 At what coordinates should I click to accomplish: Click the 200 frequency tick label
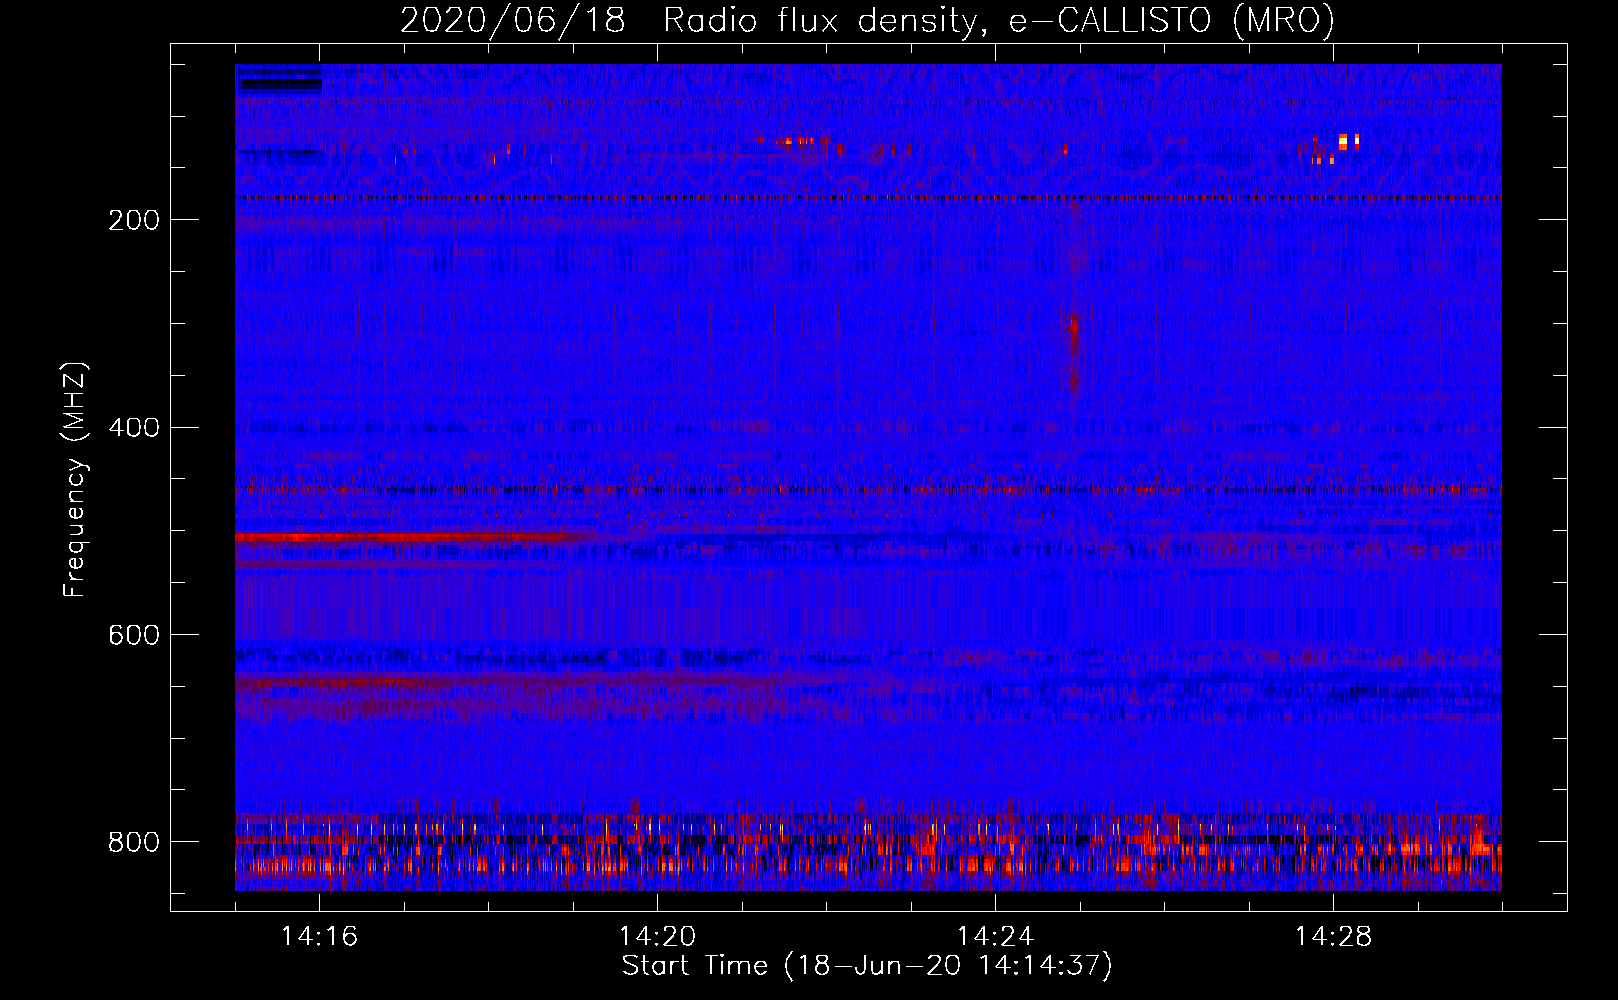(x=133, y=220)
